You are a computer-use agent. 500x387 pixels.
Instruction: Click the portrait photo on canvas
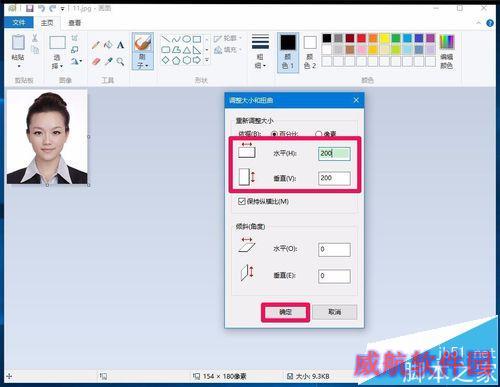point(47,137)
